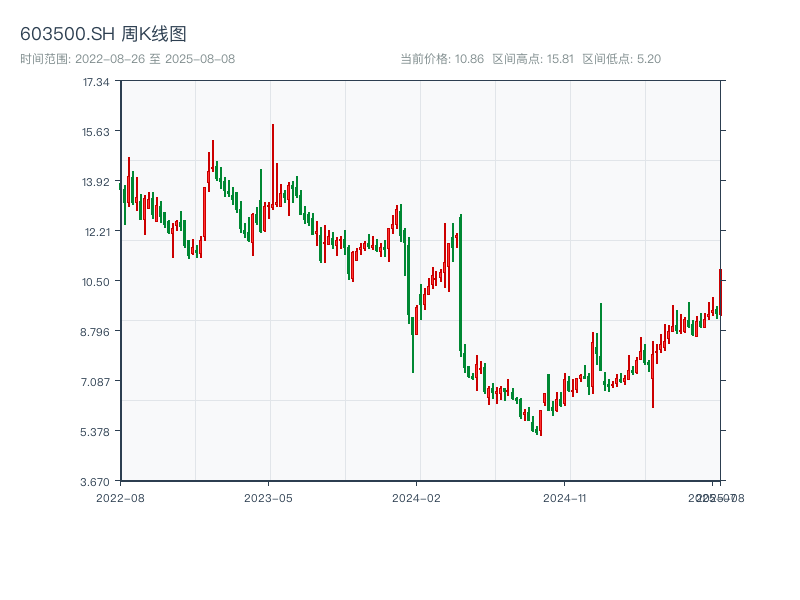Select the 2024-02 x-axis date label
This screenshot has width=800, height=600.
click(416, 497)
